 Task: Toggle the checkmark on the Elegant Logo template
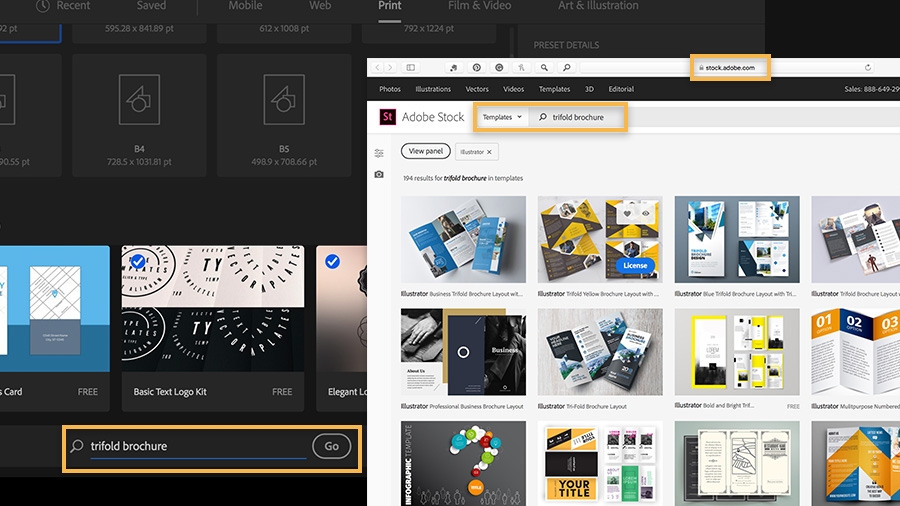(332, 262)
